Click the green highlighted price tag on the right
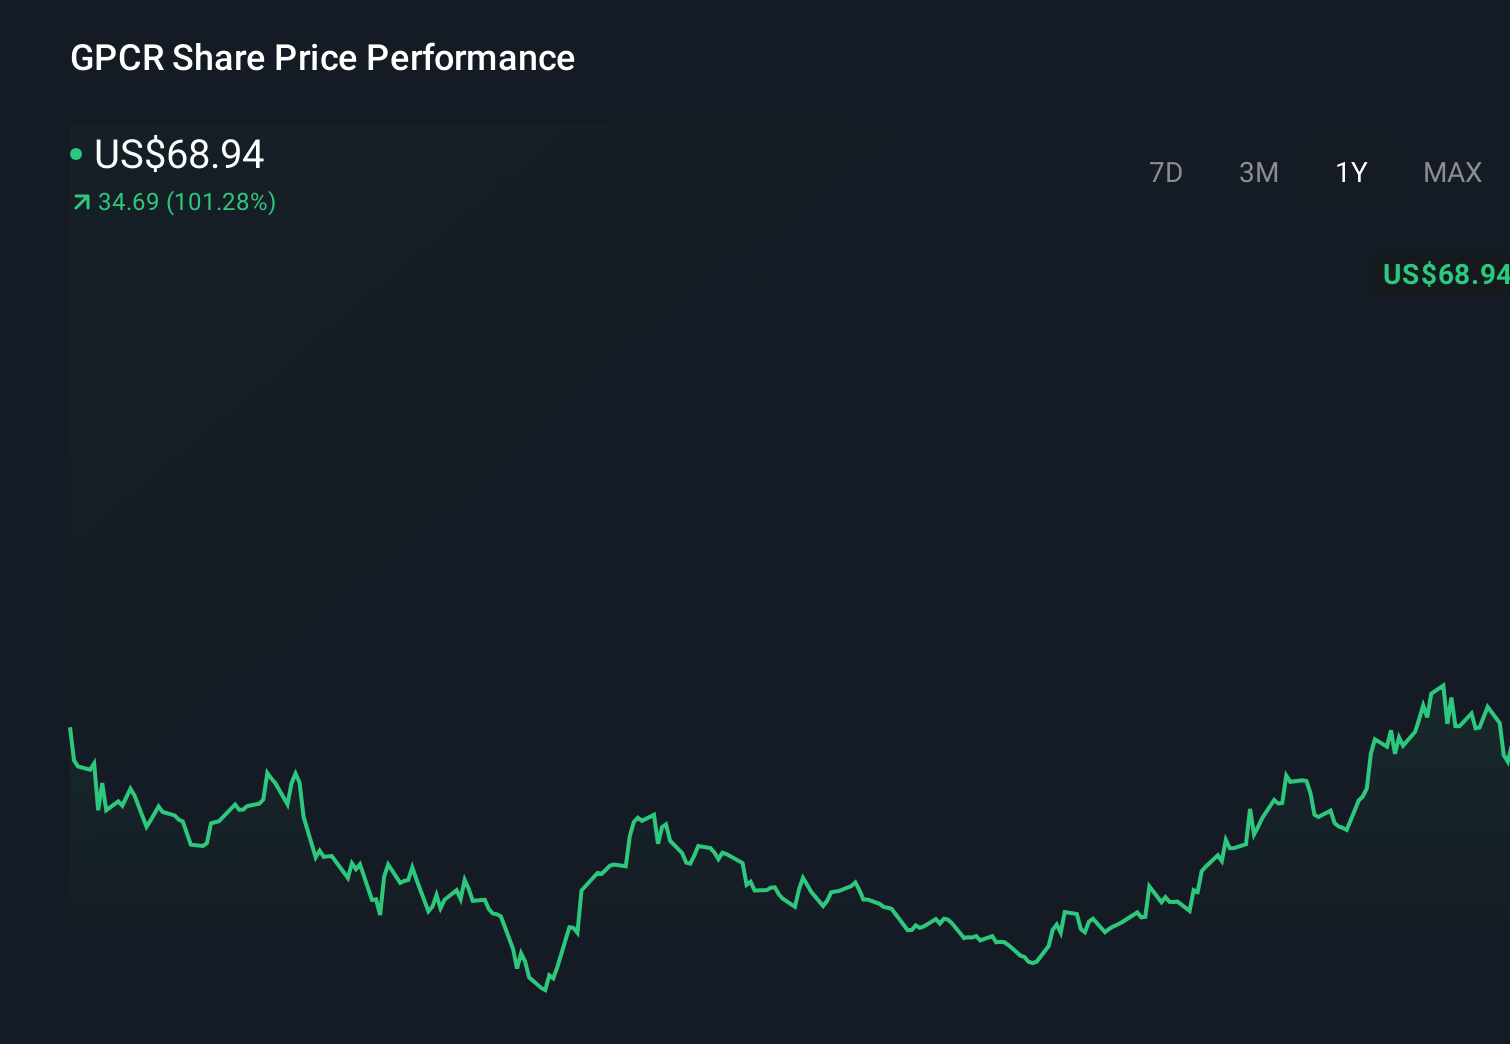1510x1044 pixels. click(x=1444, y=275)
